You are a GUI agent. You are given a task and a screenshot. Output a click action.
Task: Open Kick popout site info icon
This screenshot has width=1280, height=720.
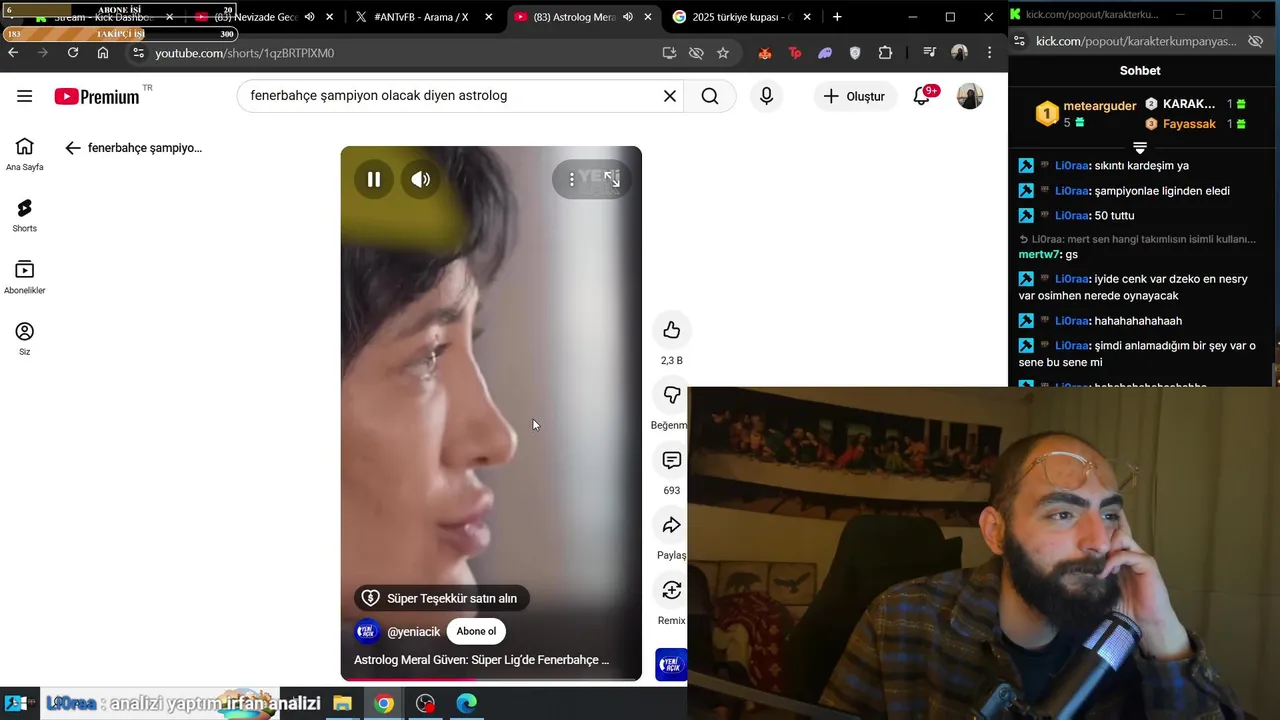click(1019, 41)
